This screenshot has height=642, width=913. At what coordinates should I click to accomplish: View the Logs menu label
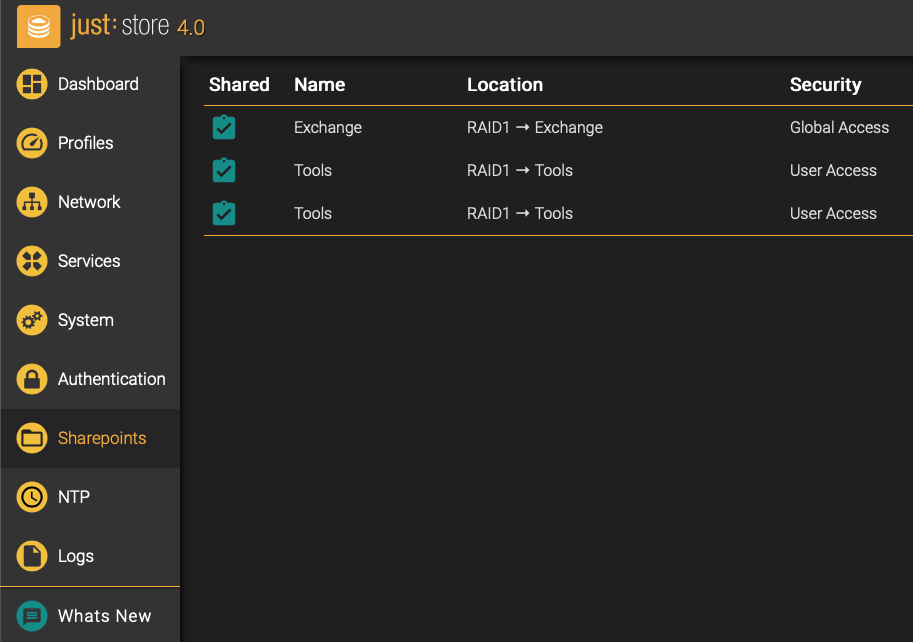click(x=76, y=556)
